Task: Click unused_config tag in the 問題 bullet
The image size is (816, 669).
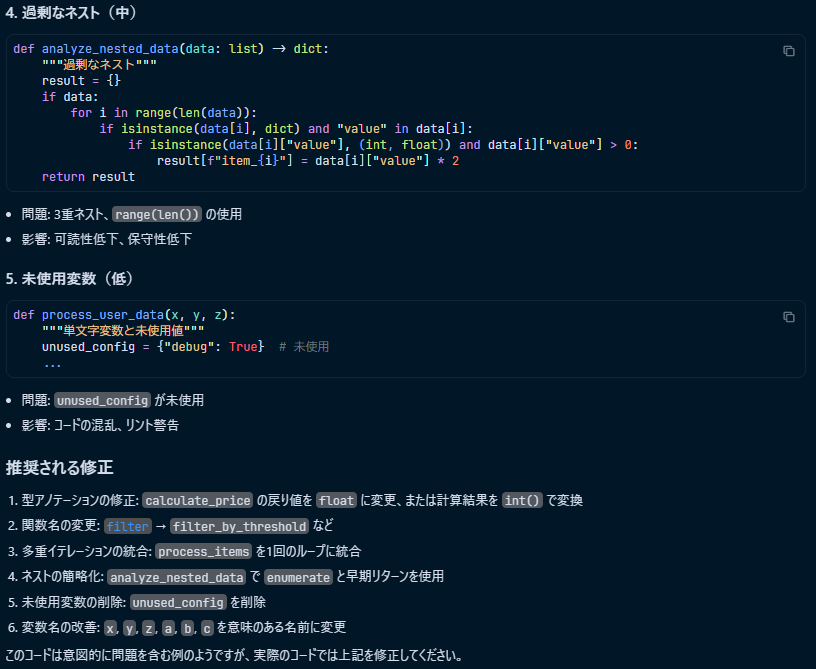Action: tap(103, 401)
